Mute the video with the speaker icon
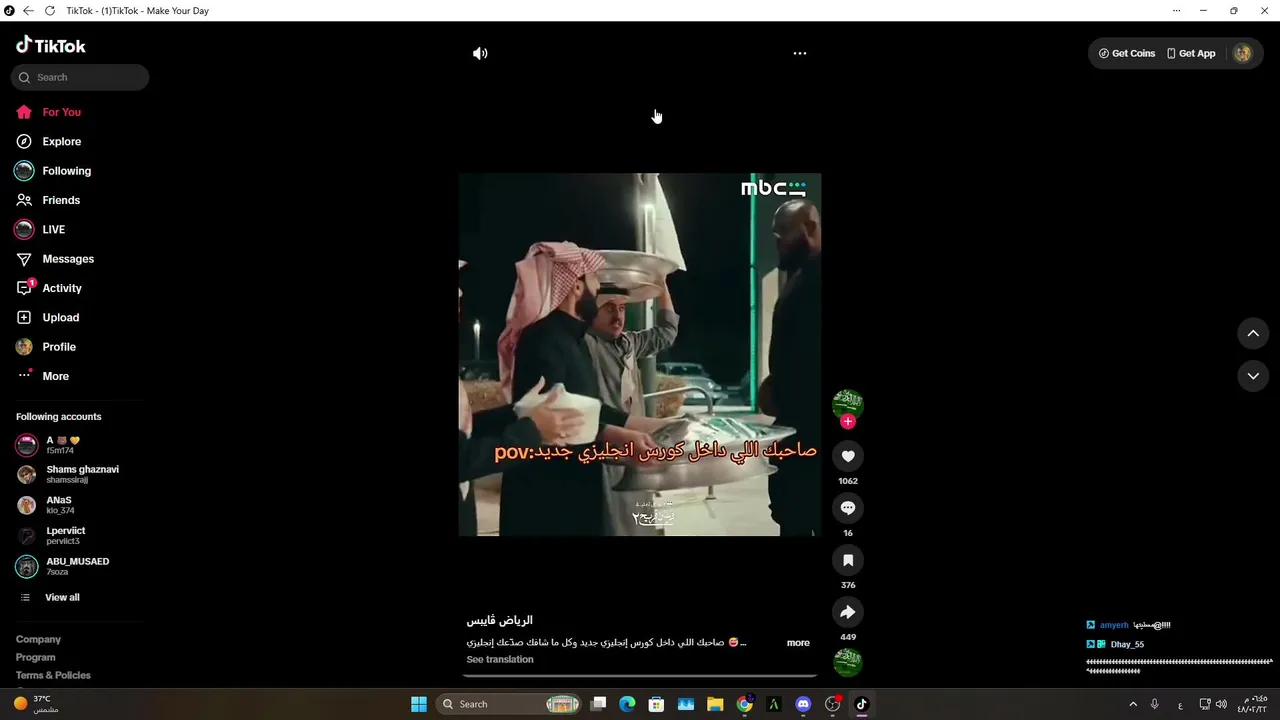1280x720 pixels. (x=480, y=53)
